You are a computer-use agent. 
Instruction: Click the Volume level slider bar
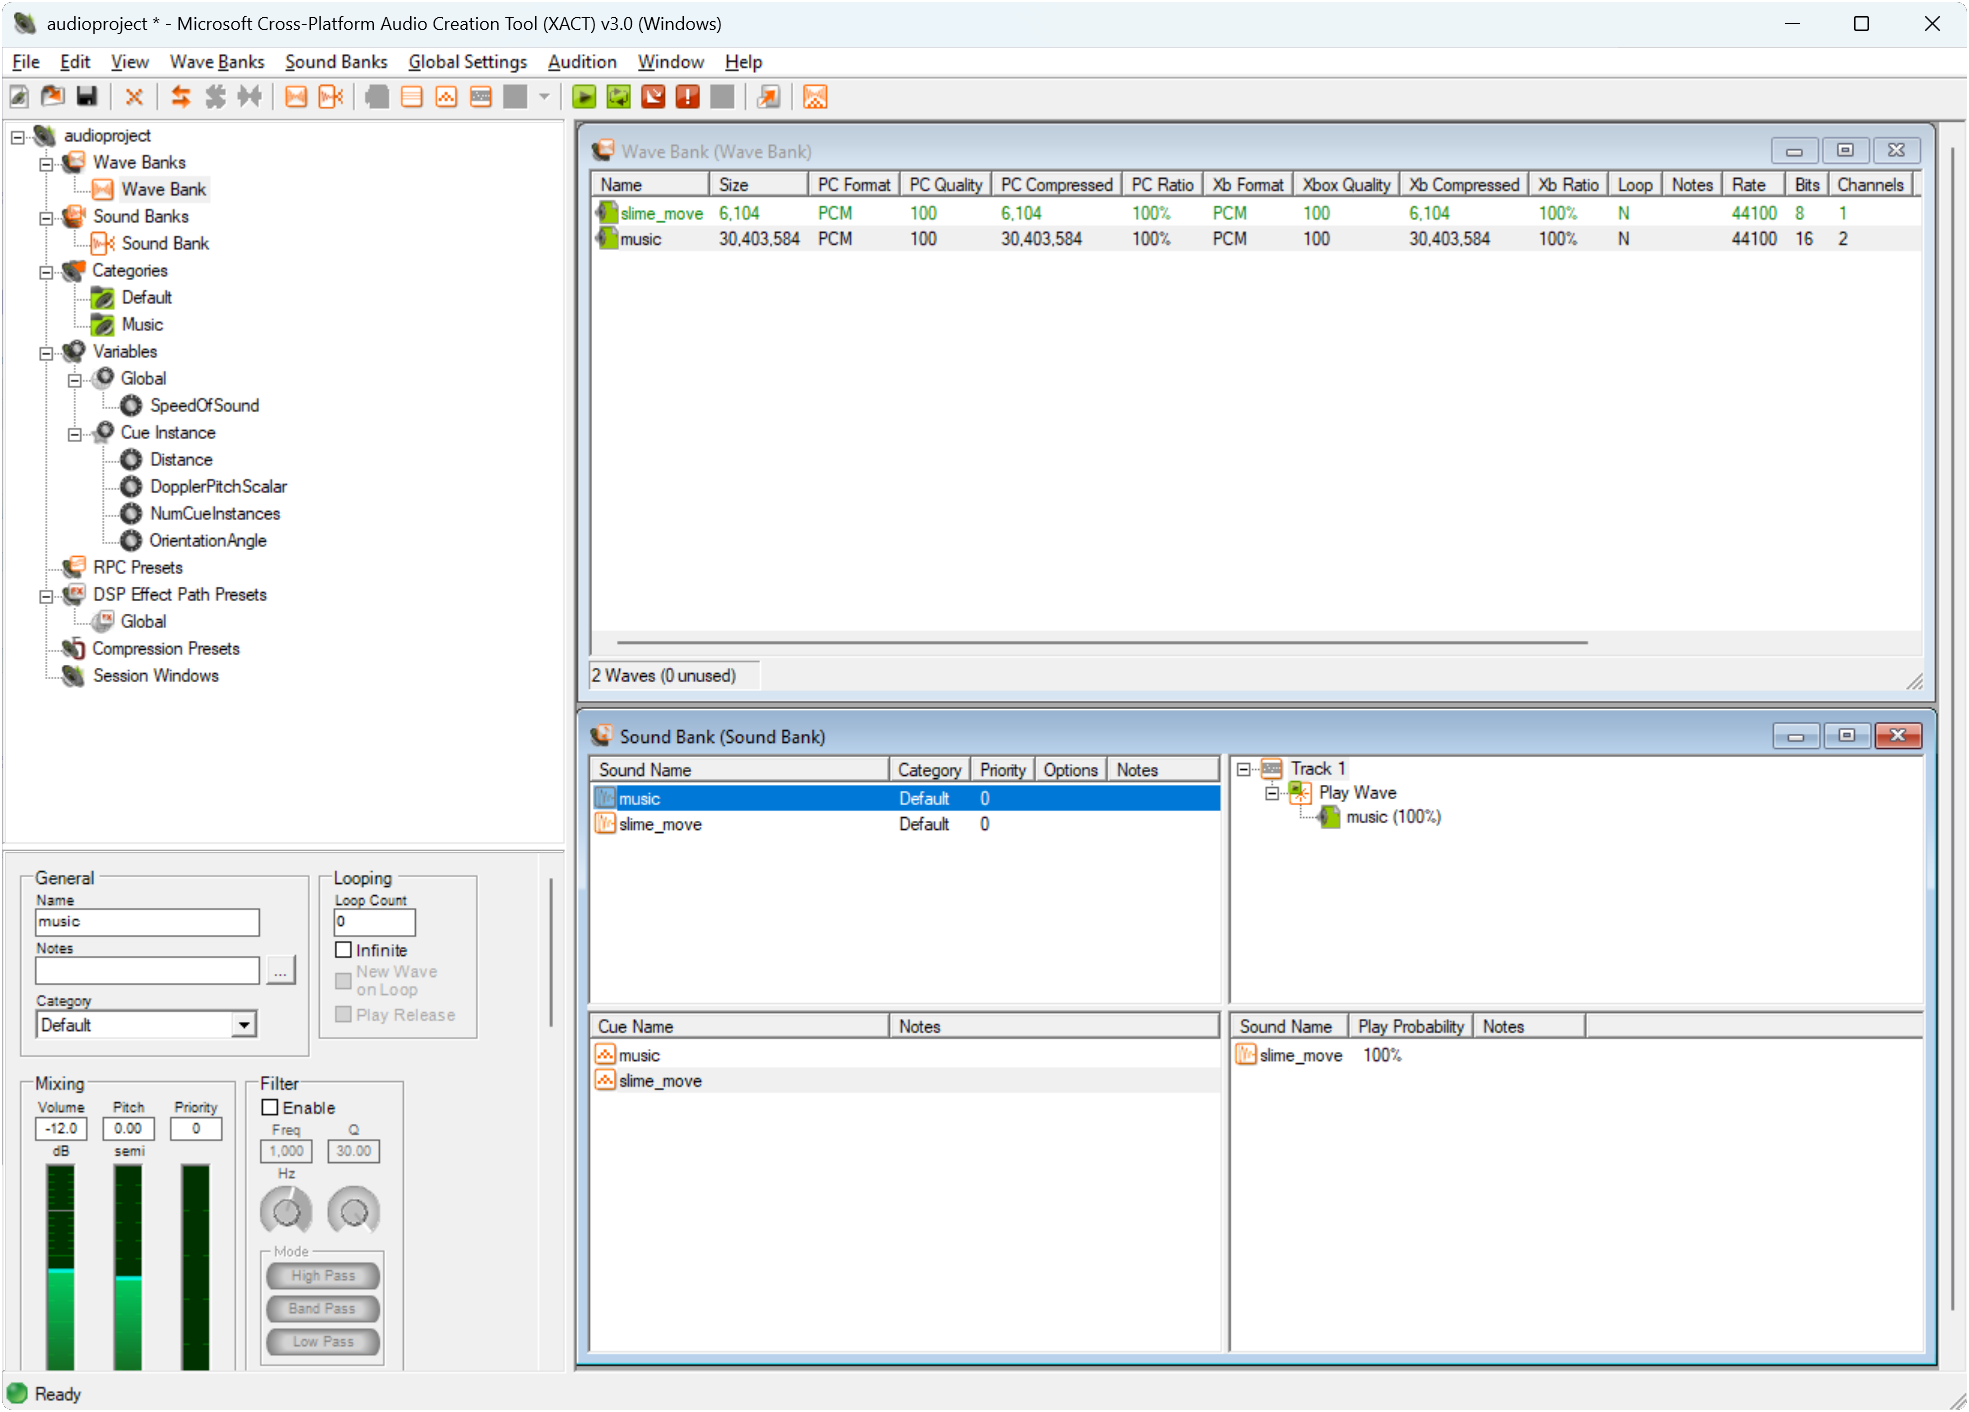tap(61, 1267)
